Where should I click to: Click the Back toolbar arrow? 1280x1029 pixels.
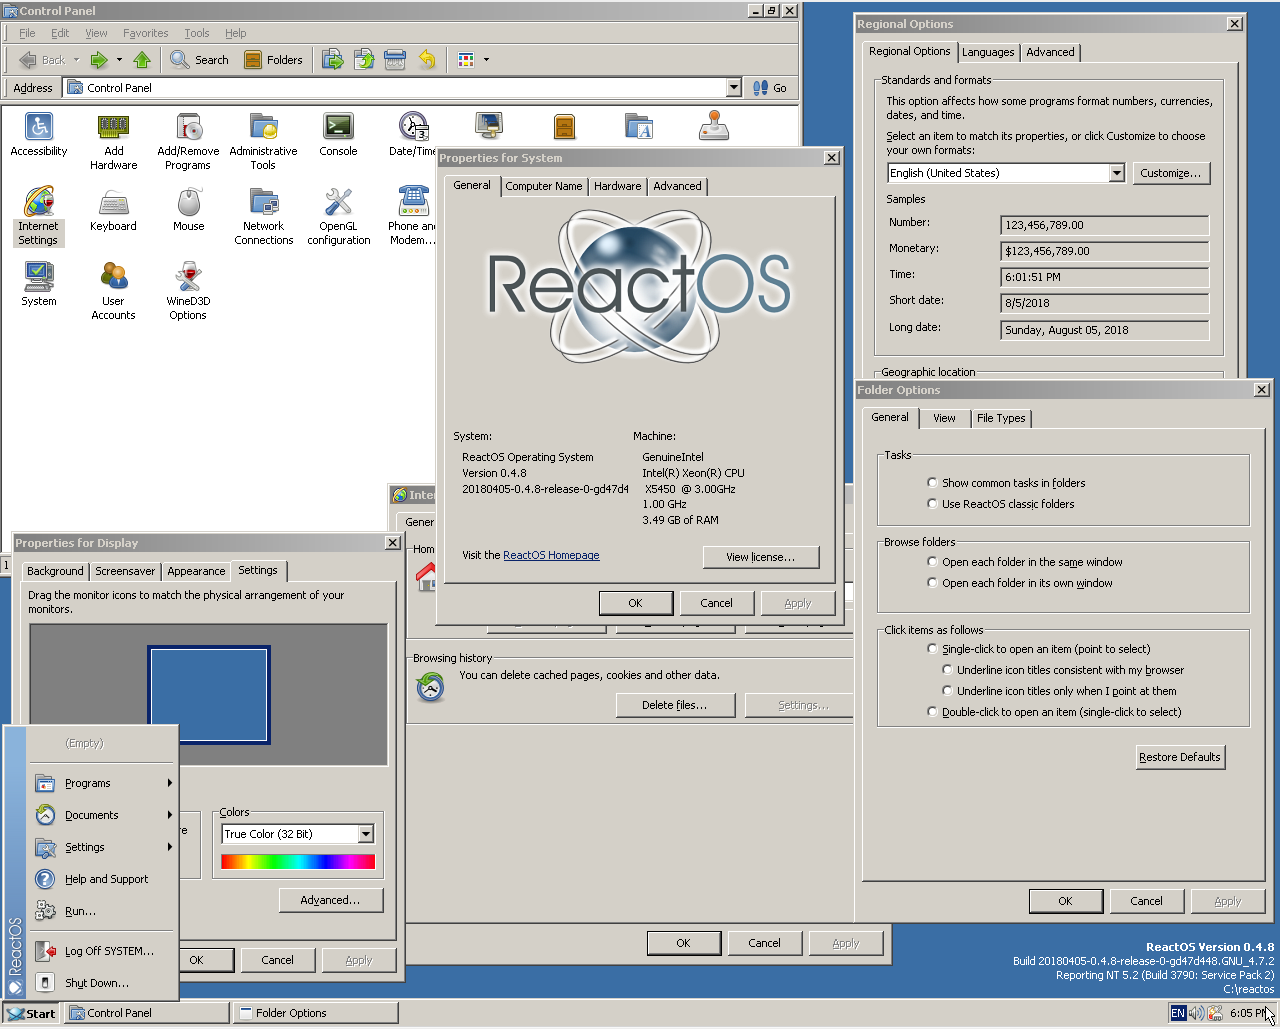[41, 60]
